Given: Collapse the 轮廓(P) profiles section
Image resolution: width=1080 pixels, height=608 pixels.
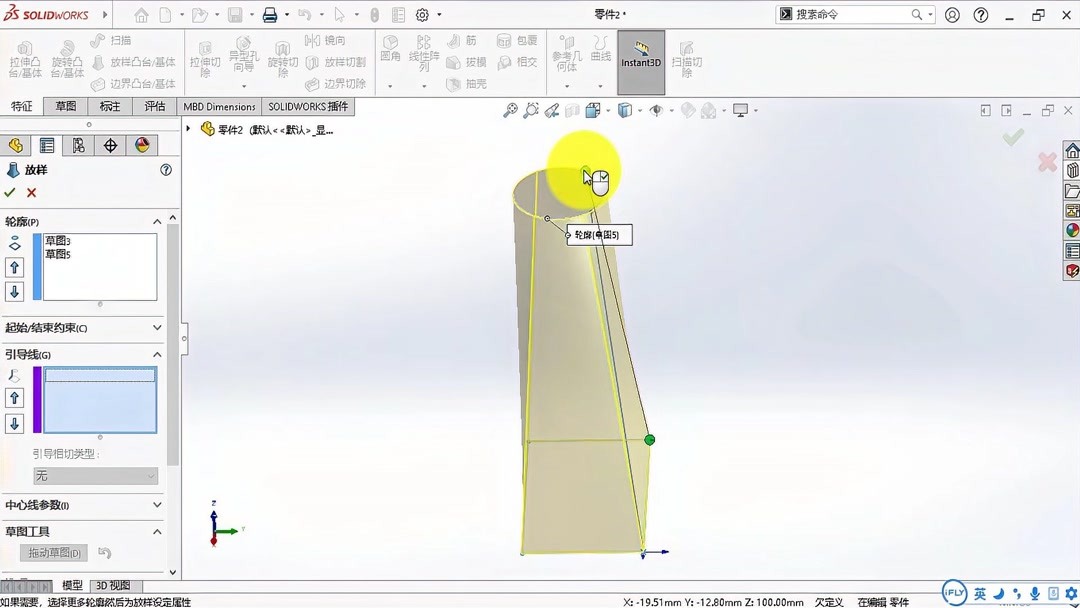Looking at the screenshot, I should coord(157,221).
